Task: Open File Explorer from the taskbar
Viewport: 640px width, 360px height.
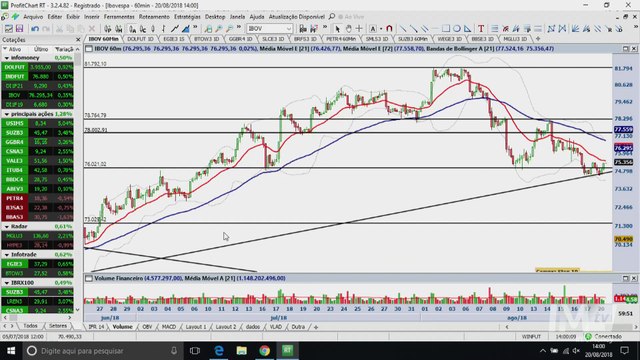Action: tap(242, 351)
